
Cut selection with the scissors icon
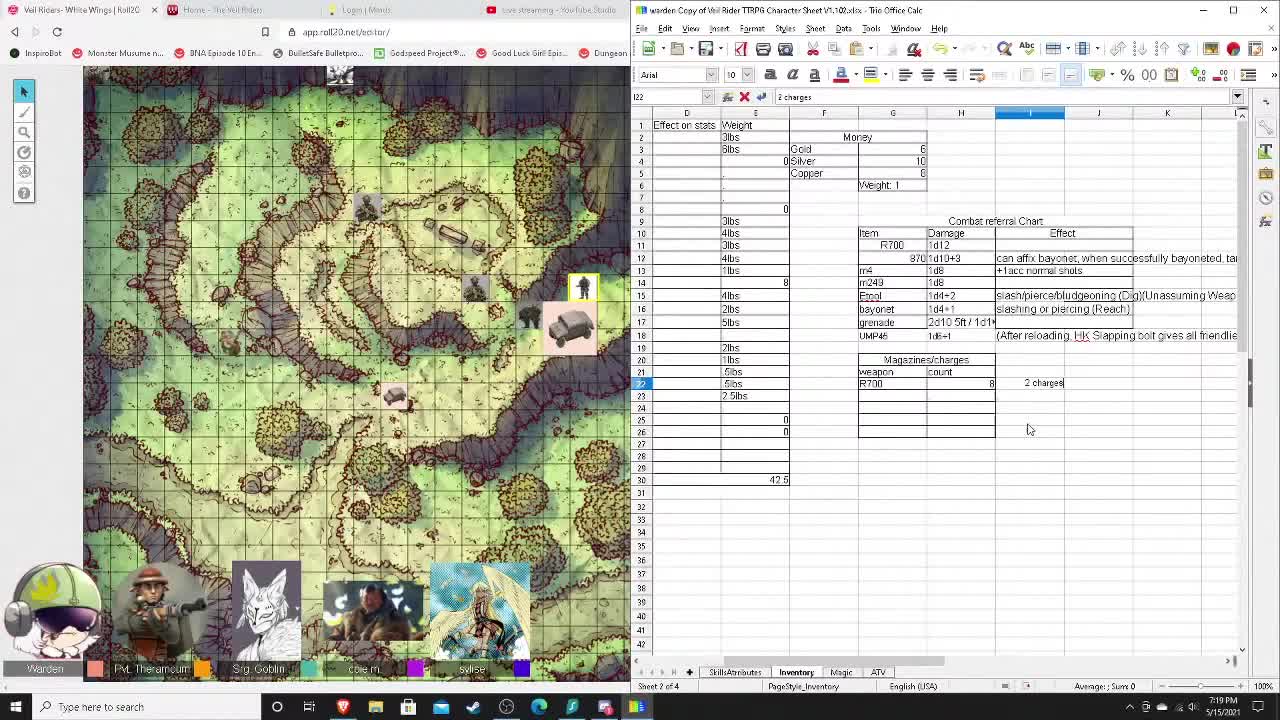813,48
